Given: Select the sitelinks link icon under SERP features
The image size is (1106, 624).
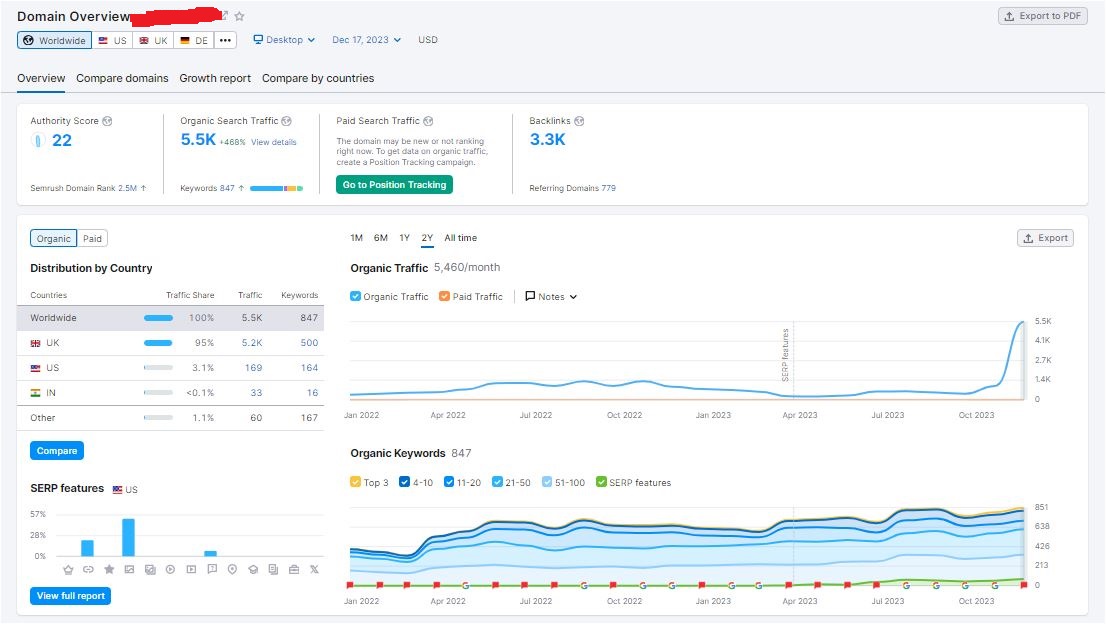Looking at the screenshot, I should [87, 569].
